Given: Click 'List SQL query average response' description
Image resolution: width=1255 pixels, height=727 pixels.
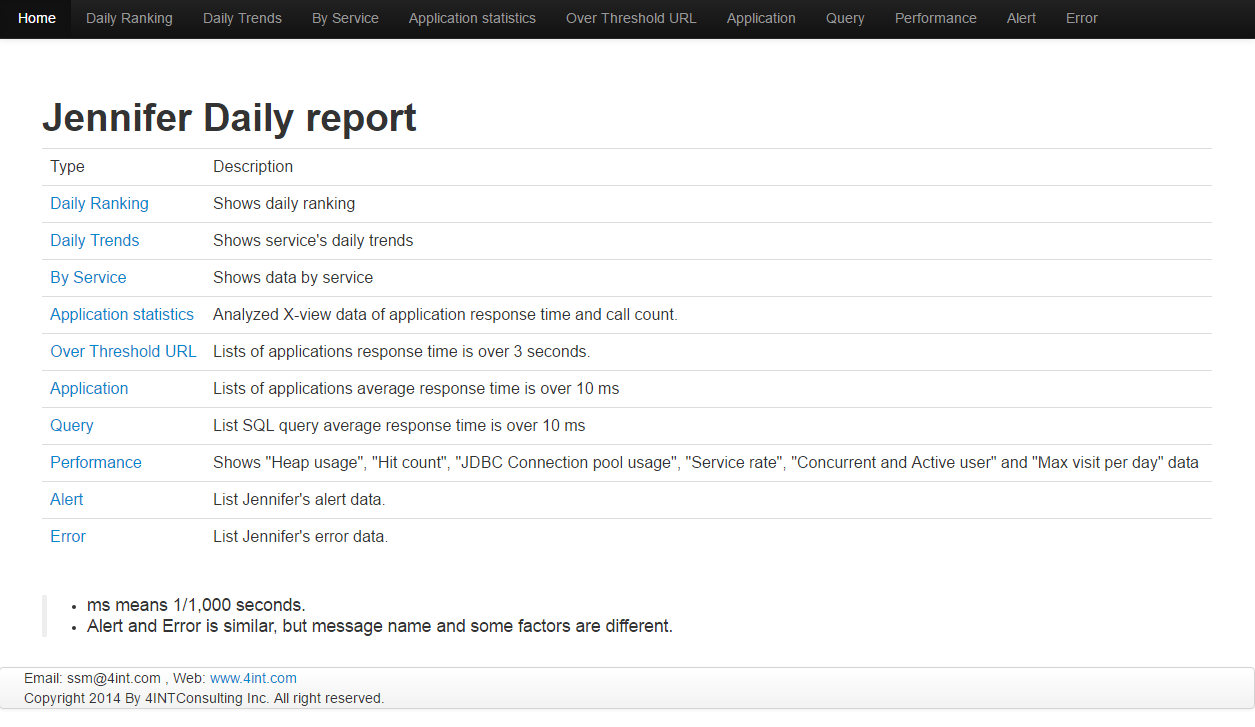Looking at the screenshot, I should [399, 425].
